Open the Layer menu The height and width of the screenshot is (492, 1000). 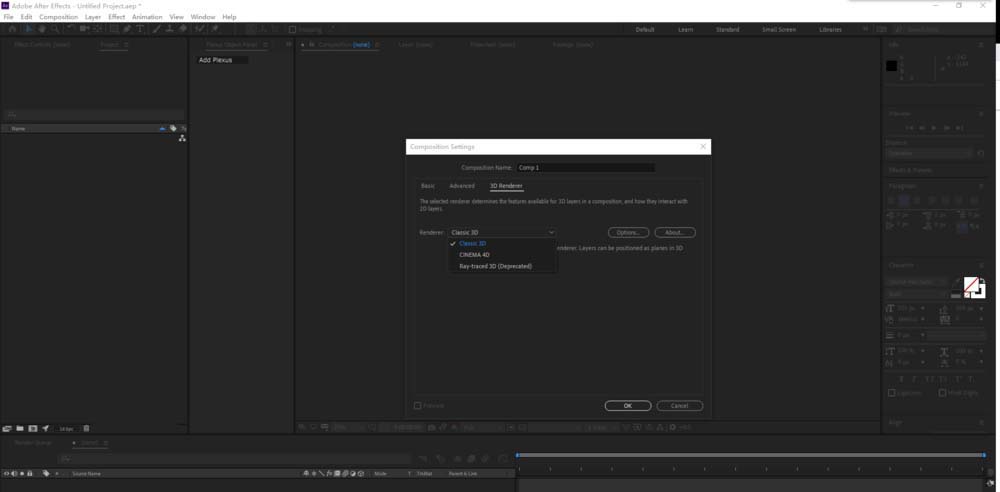[x=93, y=17]
